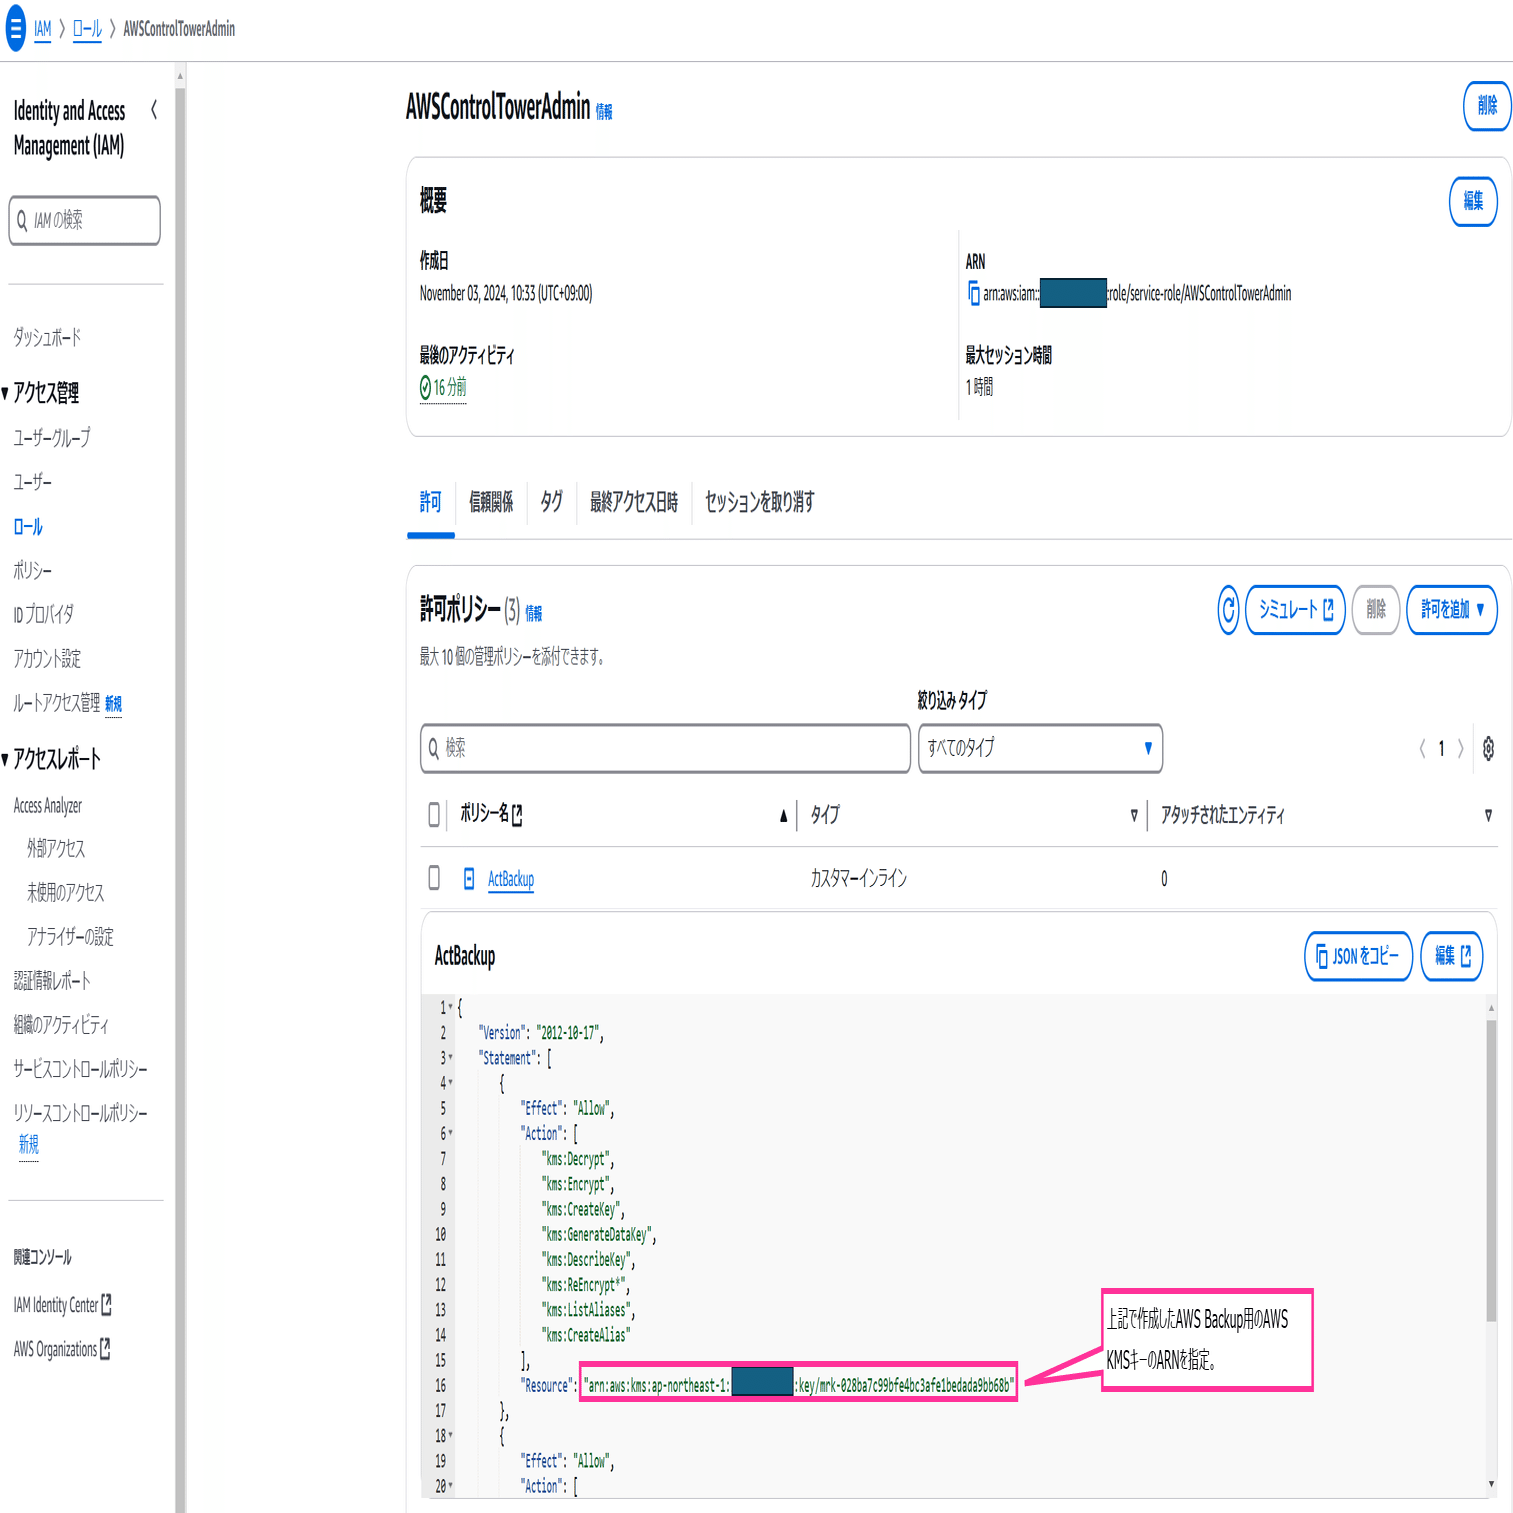Screen dimensions: 1513x1513
Task: Click the greyed-out 削除 button beside シミュレート
Action: tap(1376, 609)
